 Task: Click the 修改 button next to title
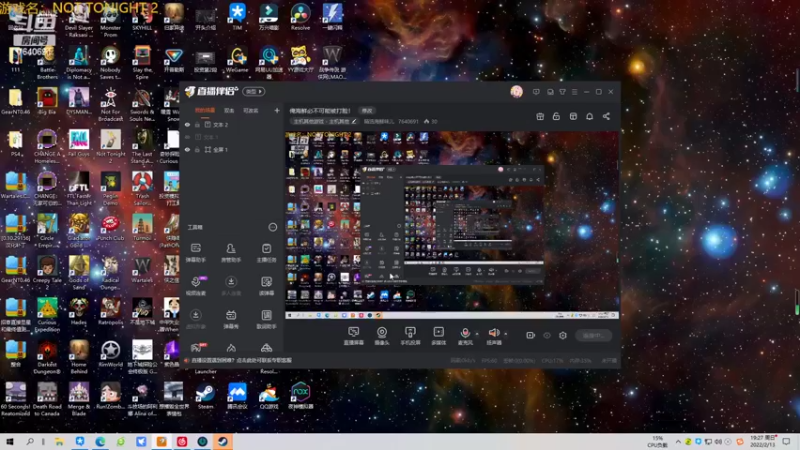pos(367,111)
